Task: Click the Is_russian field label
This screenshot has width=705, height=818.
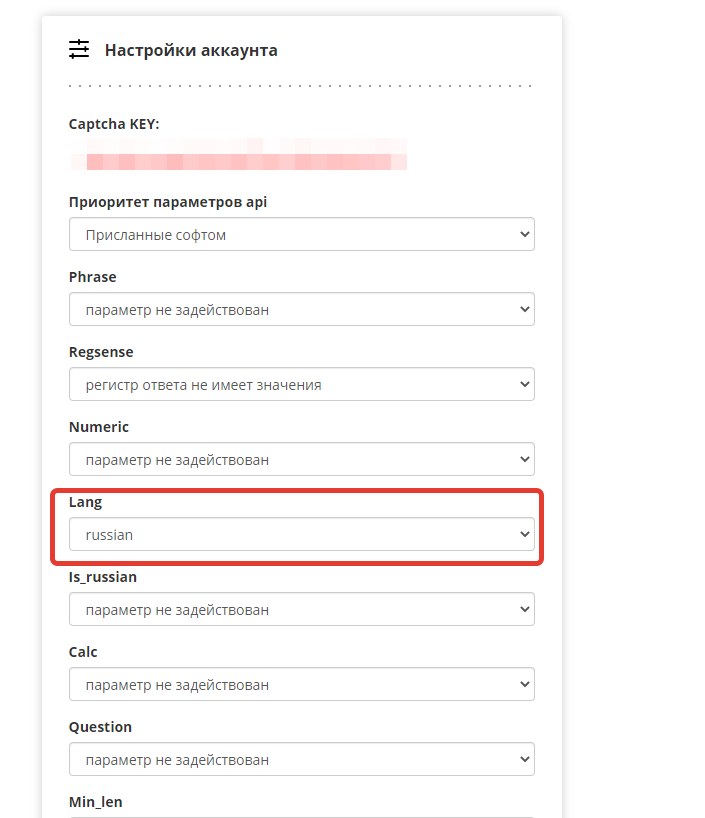Action: [103, 577]
